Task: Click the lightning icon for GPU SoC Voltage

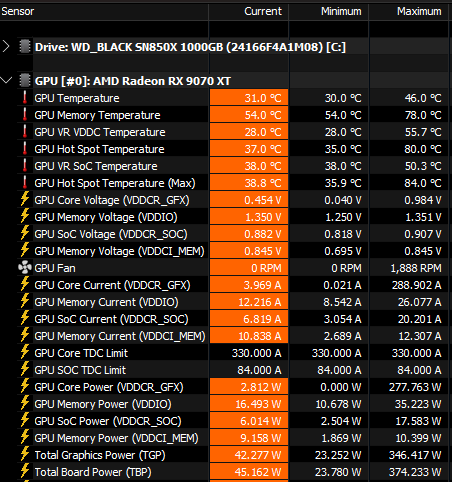Action: [25, 233]
